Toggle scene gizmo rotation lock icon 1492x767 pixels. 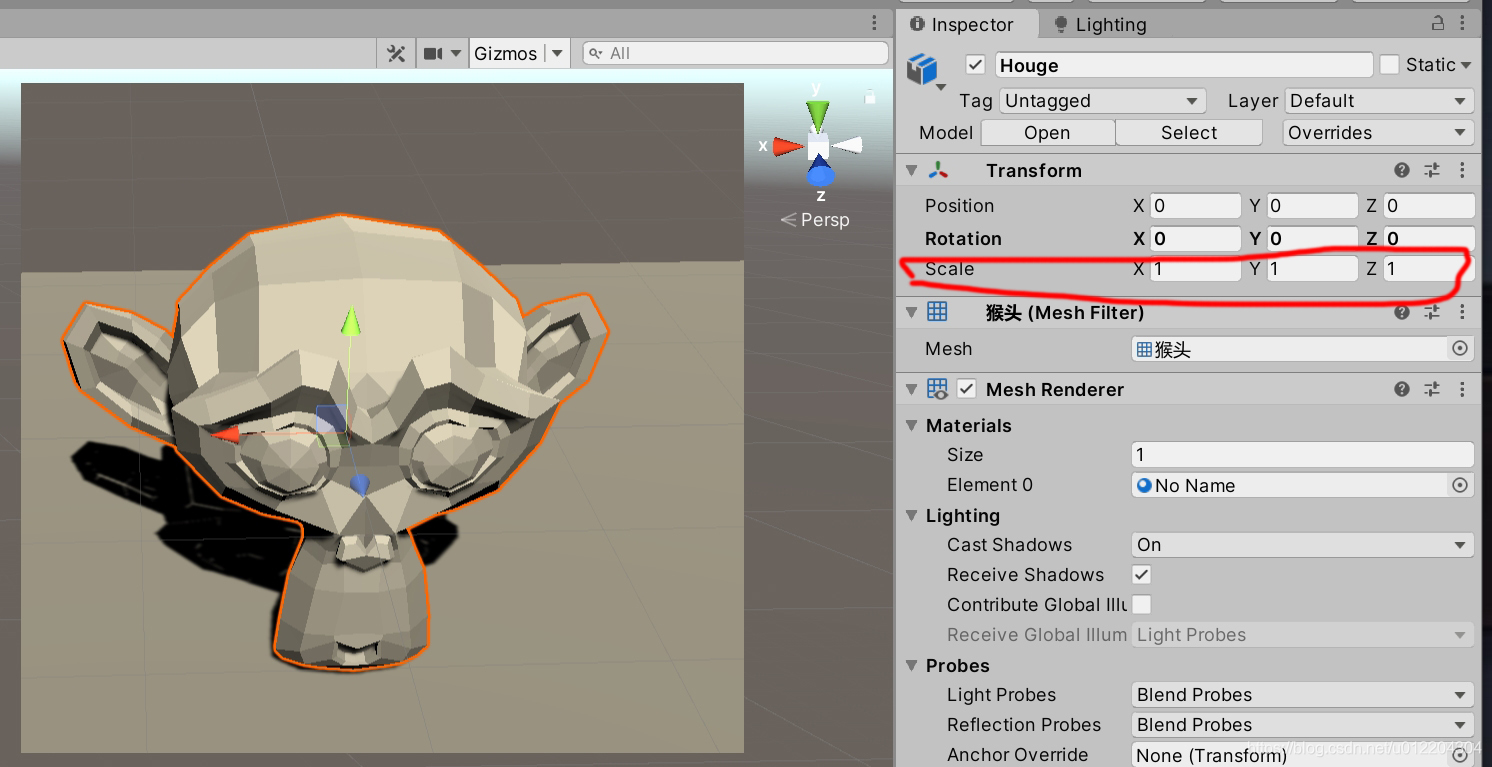870,97
